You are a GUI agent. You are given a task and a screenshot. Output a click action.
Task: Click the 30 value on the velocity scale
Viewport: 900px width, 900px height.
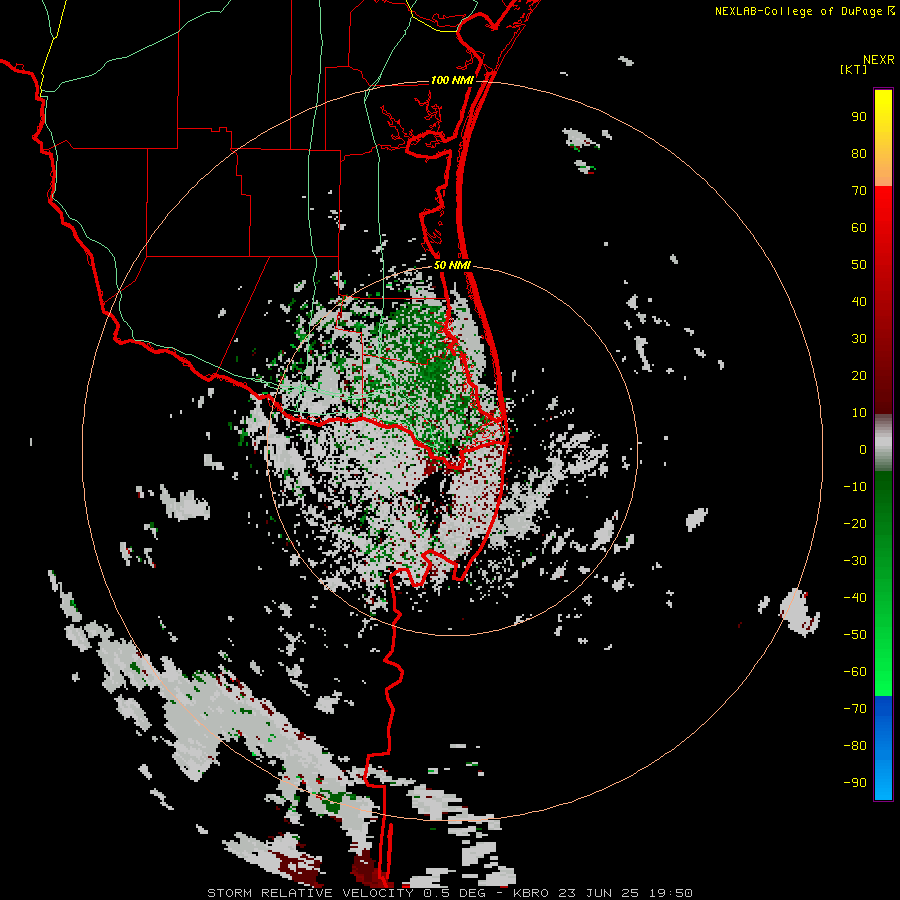point(859,339)
